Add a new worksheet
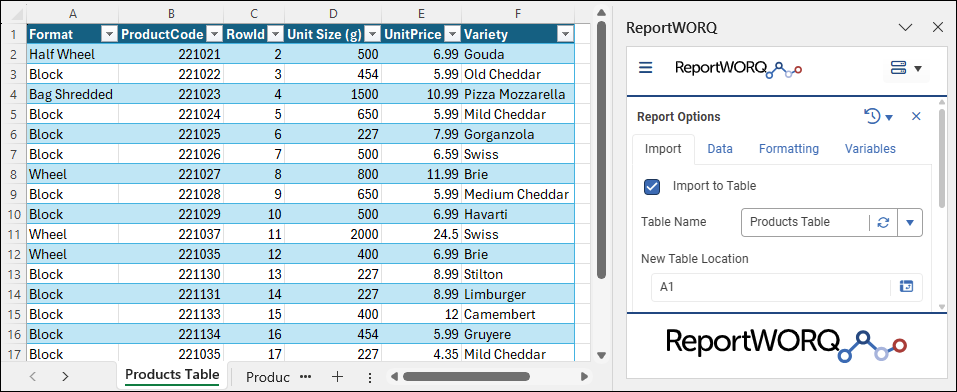Screen dimensions: 957x392 [337, 377]
